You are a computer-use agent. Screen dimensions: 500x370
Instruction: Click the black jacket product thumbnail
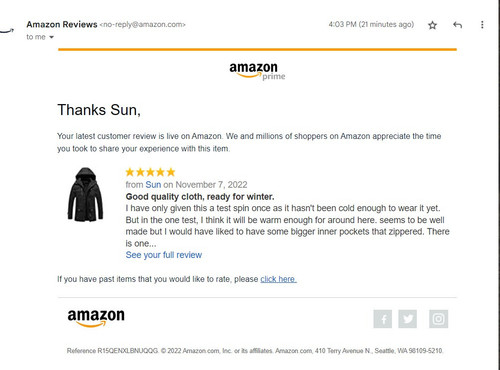85,194
